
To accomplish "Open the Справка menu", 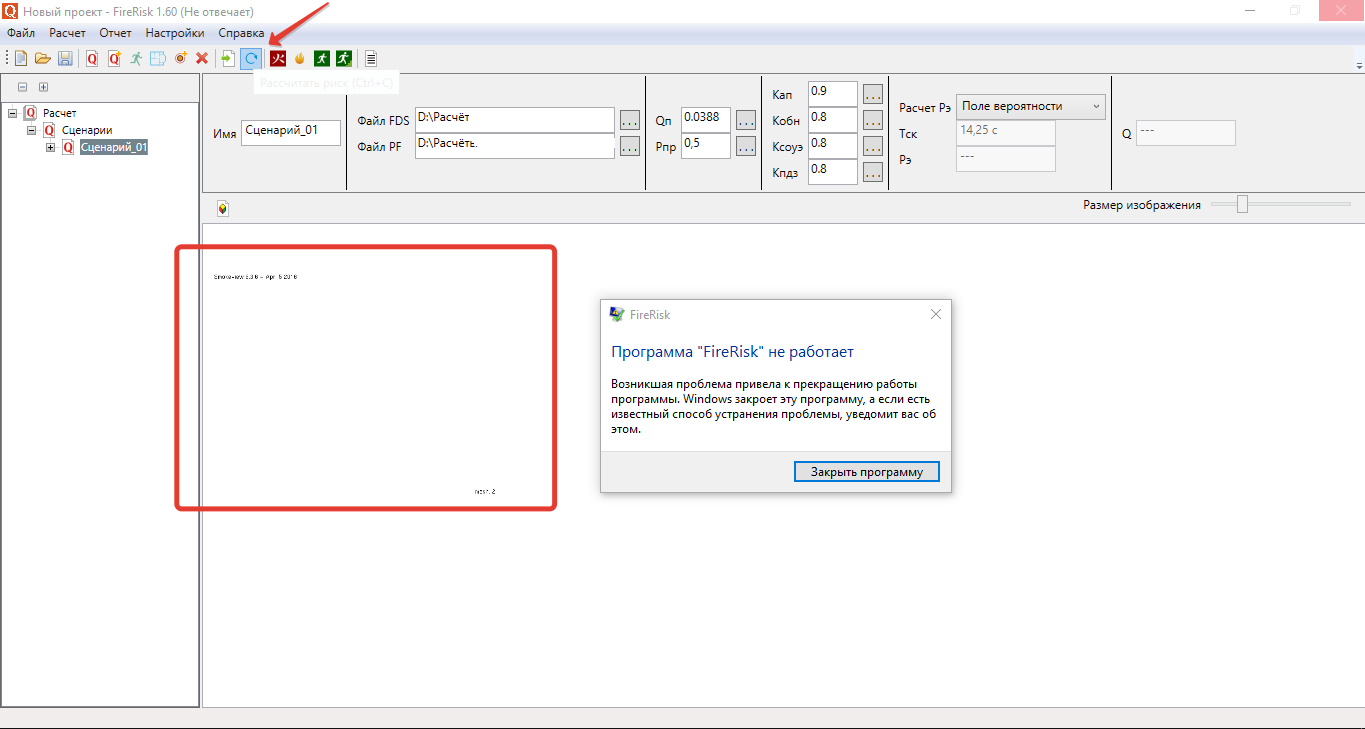I will pyautogui.click(x=241, y=33).
